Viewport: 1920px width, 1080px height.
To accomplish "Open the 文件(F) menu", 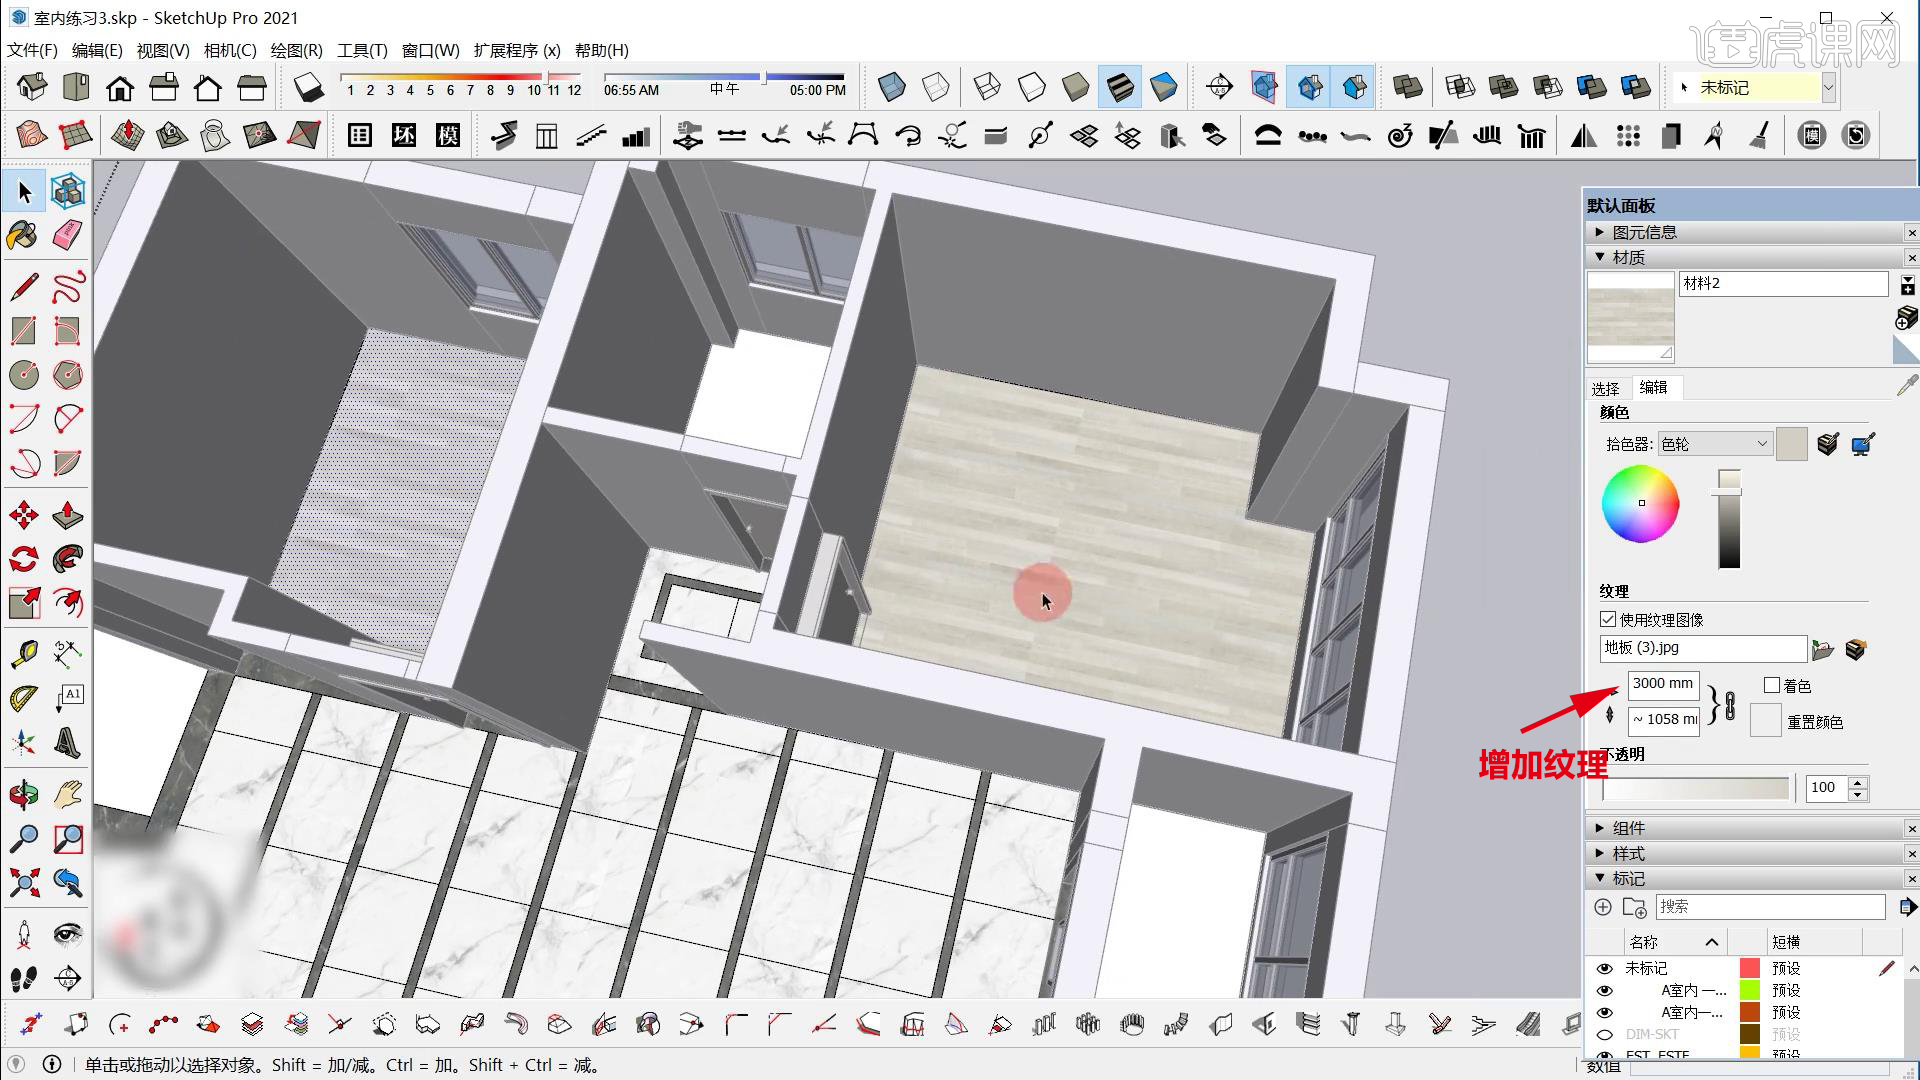I will [x=33, y=50].
